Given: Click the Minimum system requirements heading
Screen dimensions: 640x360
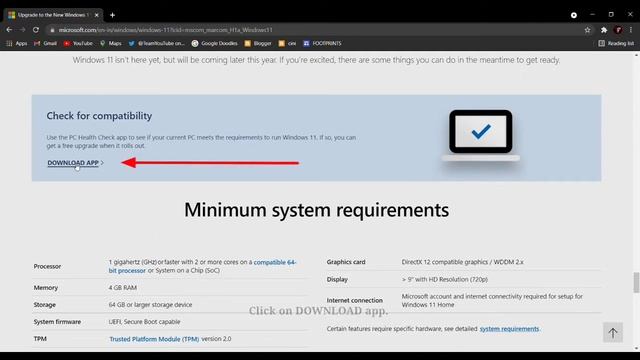Looking at the screenshot, I should click(x=316, y=210).
